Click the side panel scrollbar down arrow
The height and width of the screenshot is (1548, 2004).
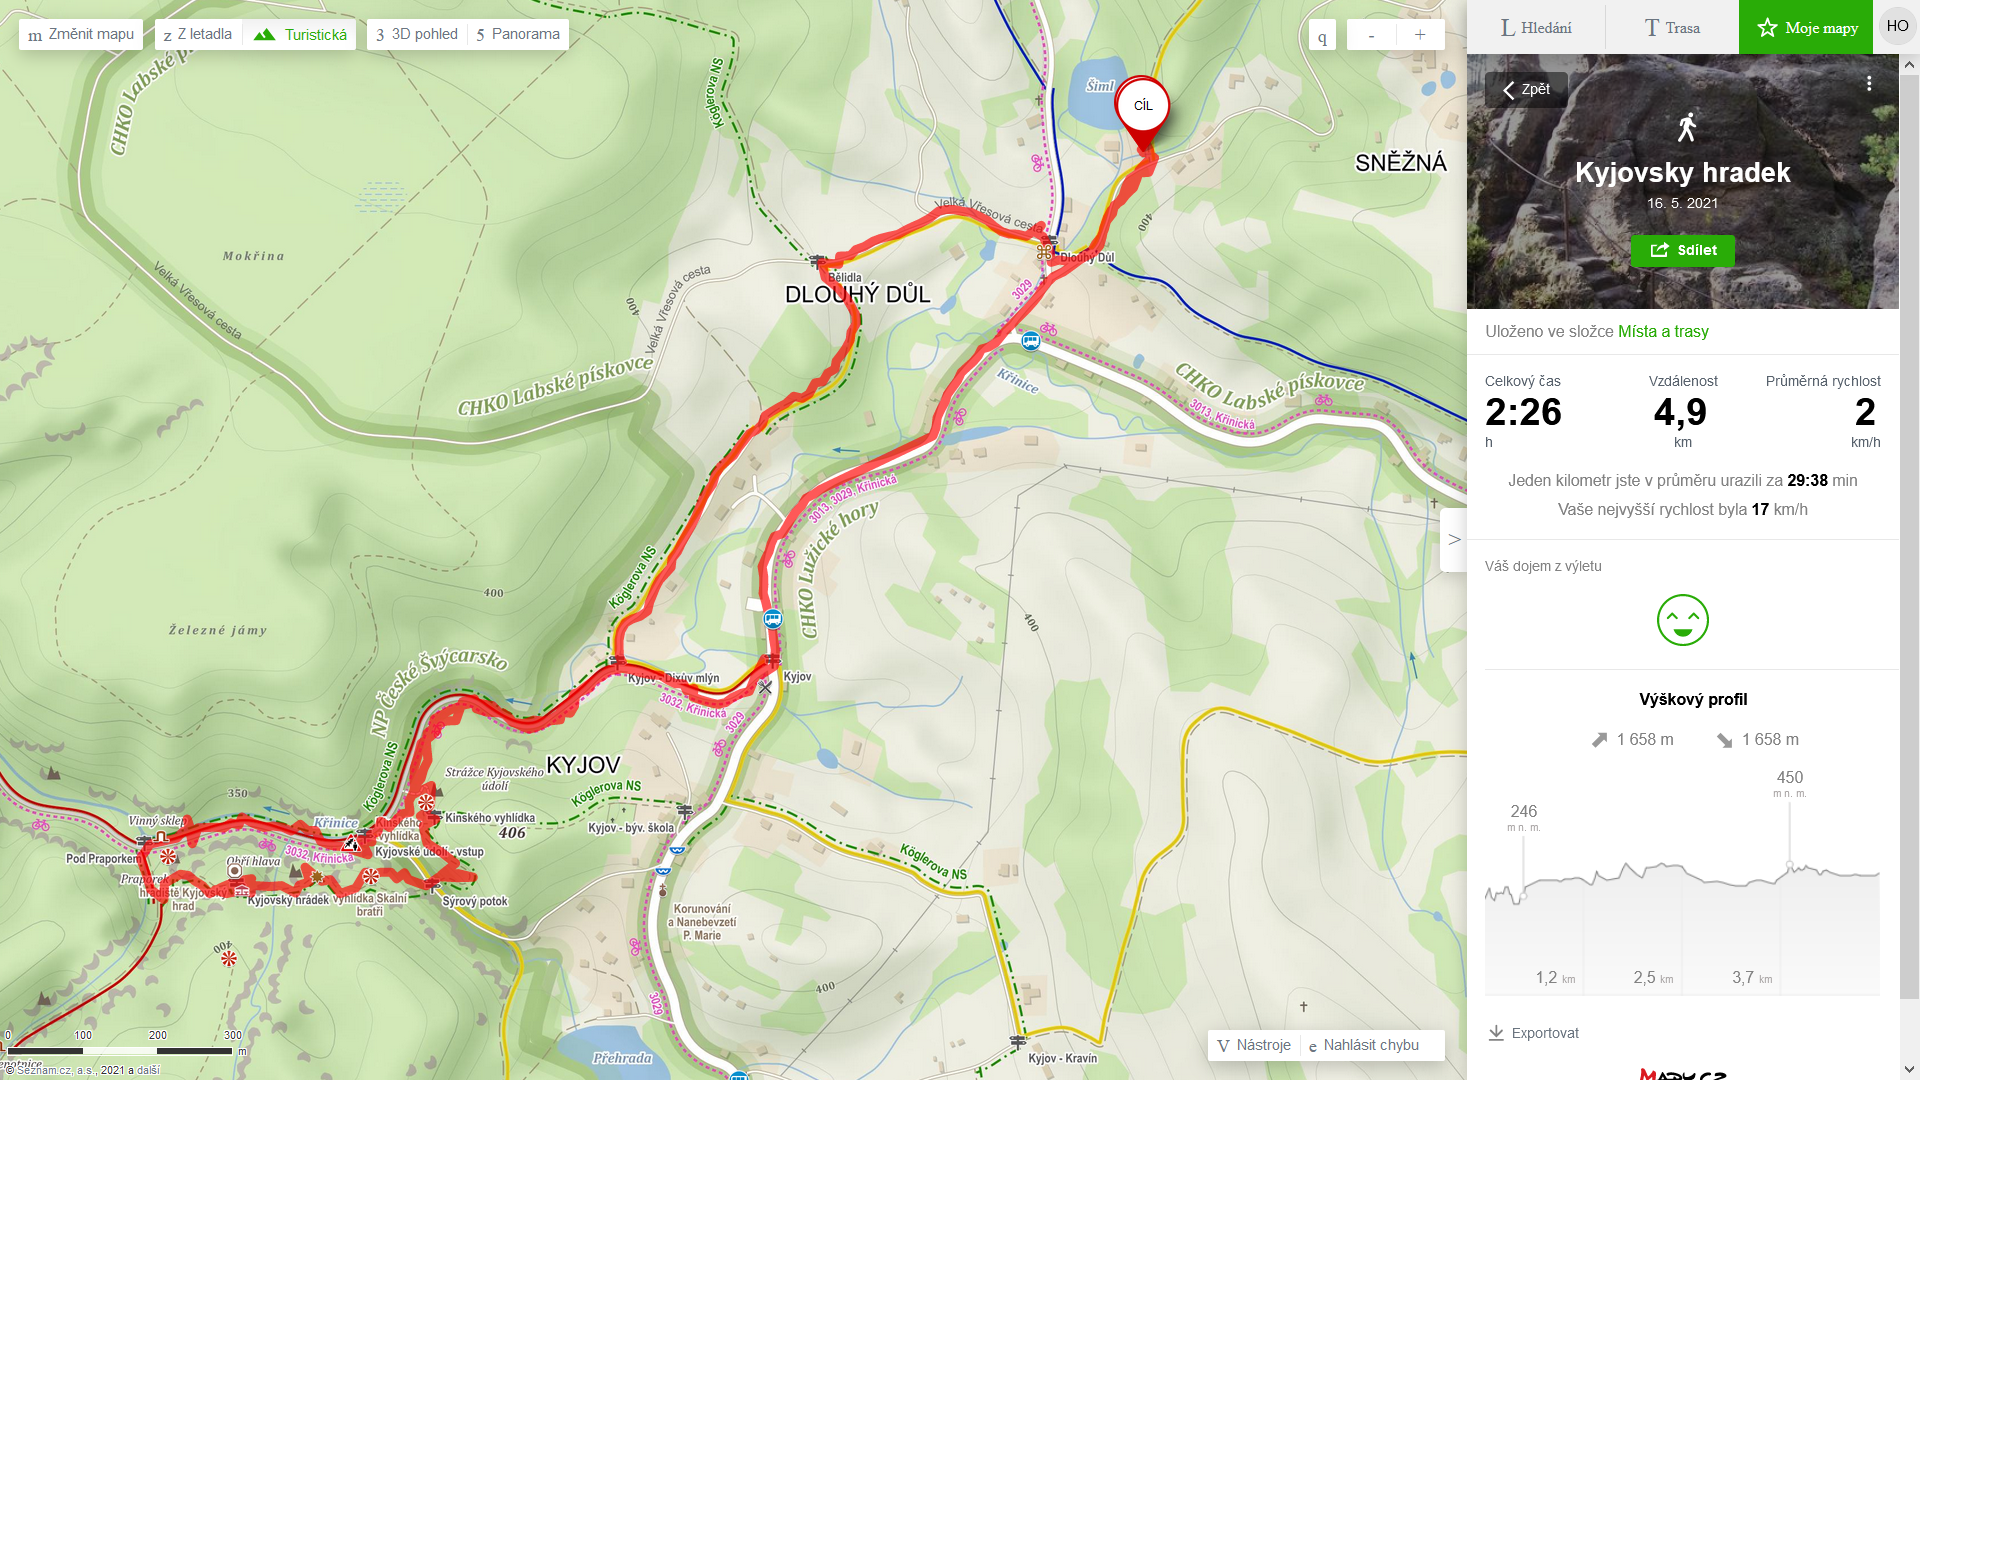1909,1069
